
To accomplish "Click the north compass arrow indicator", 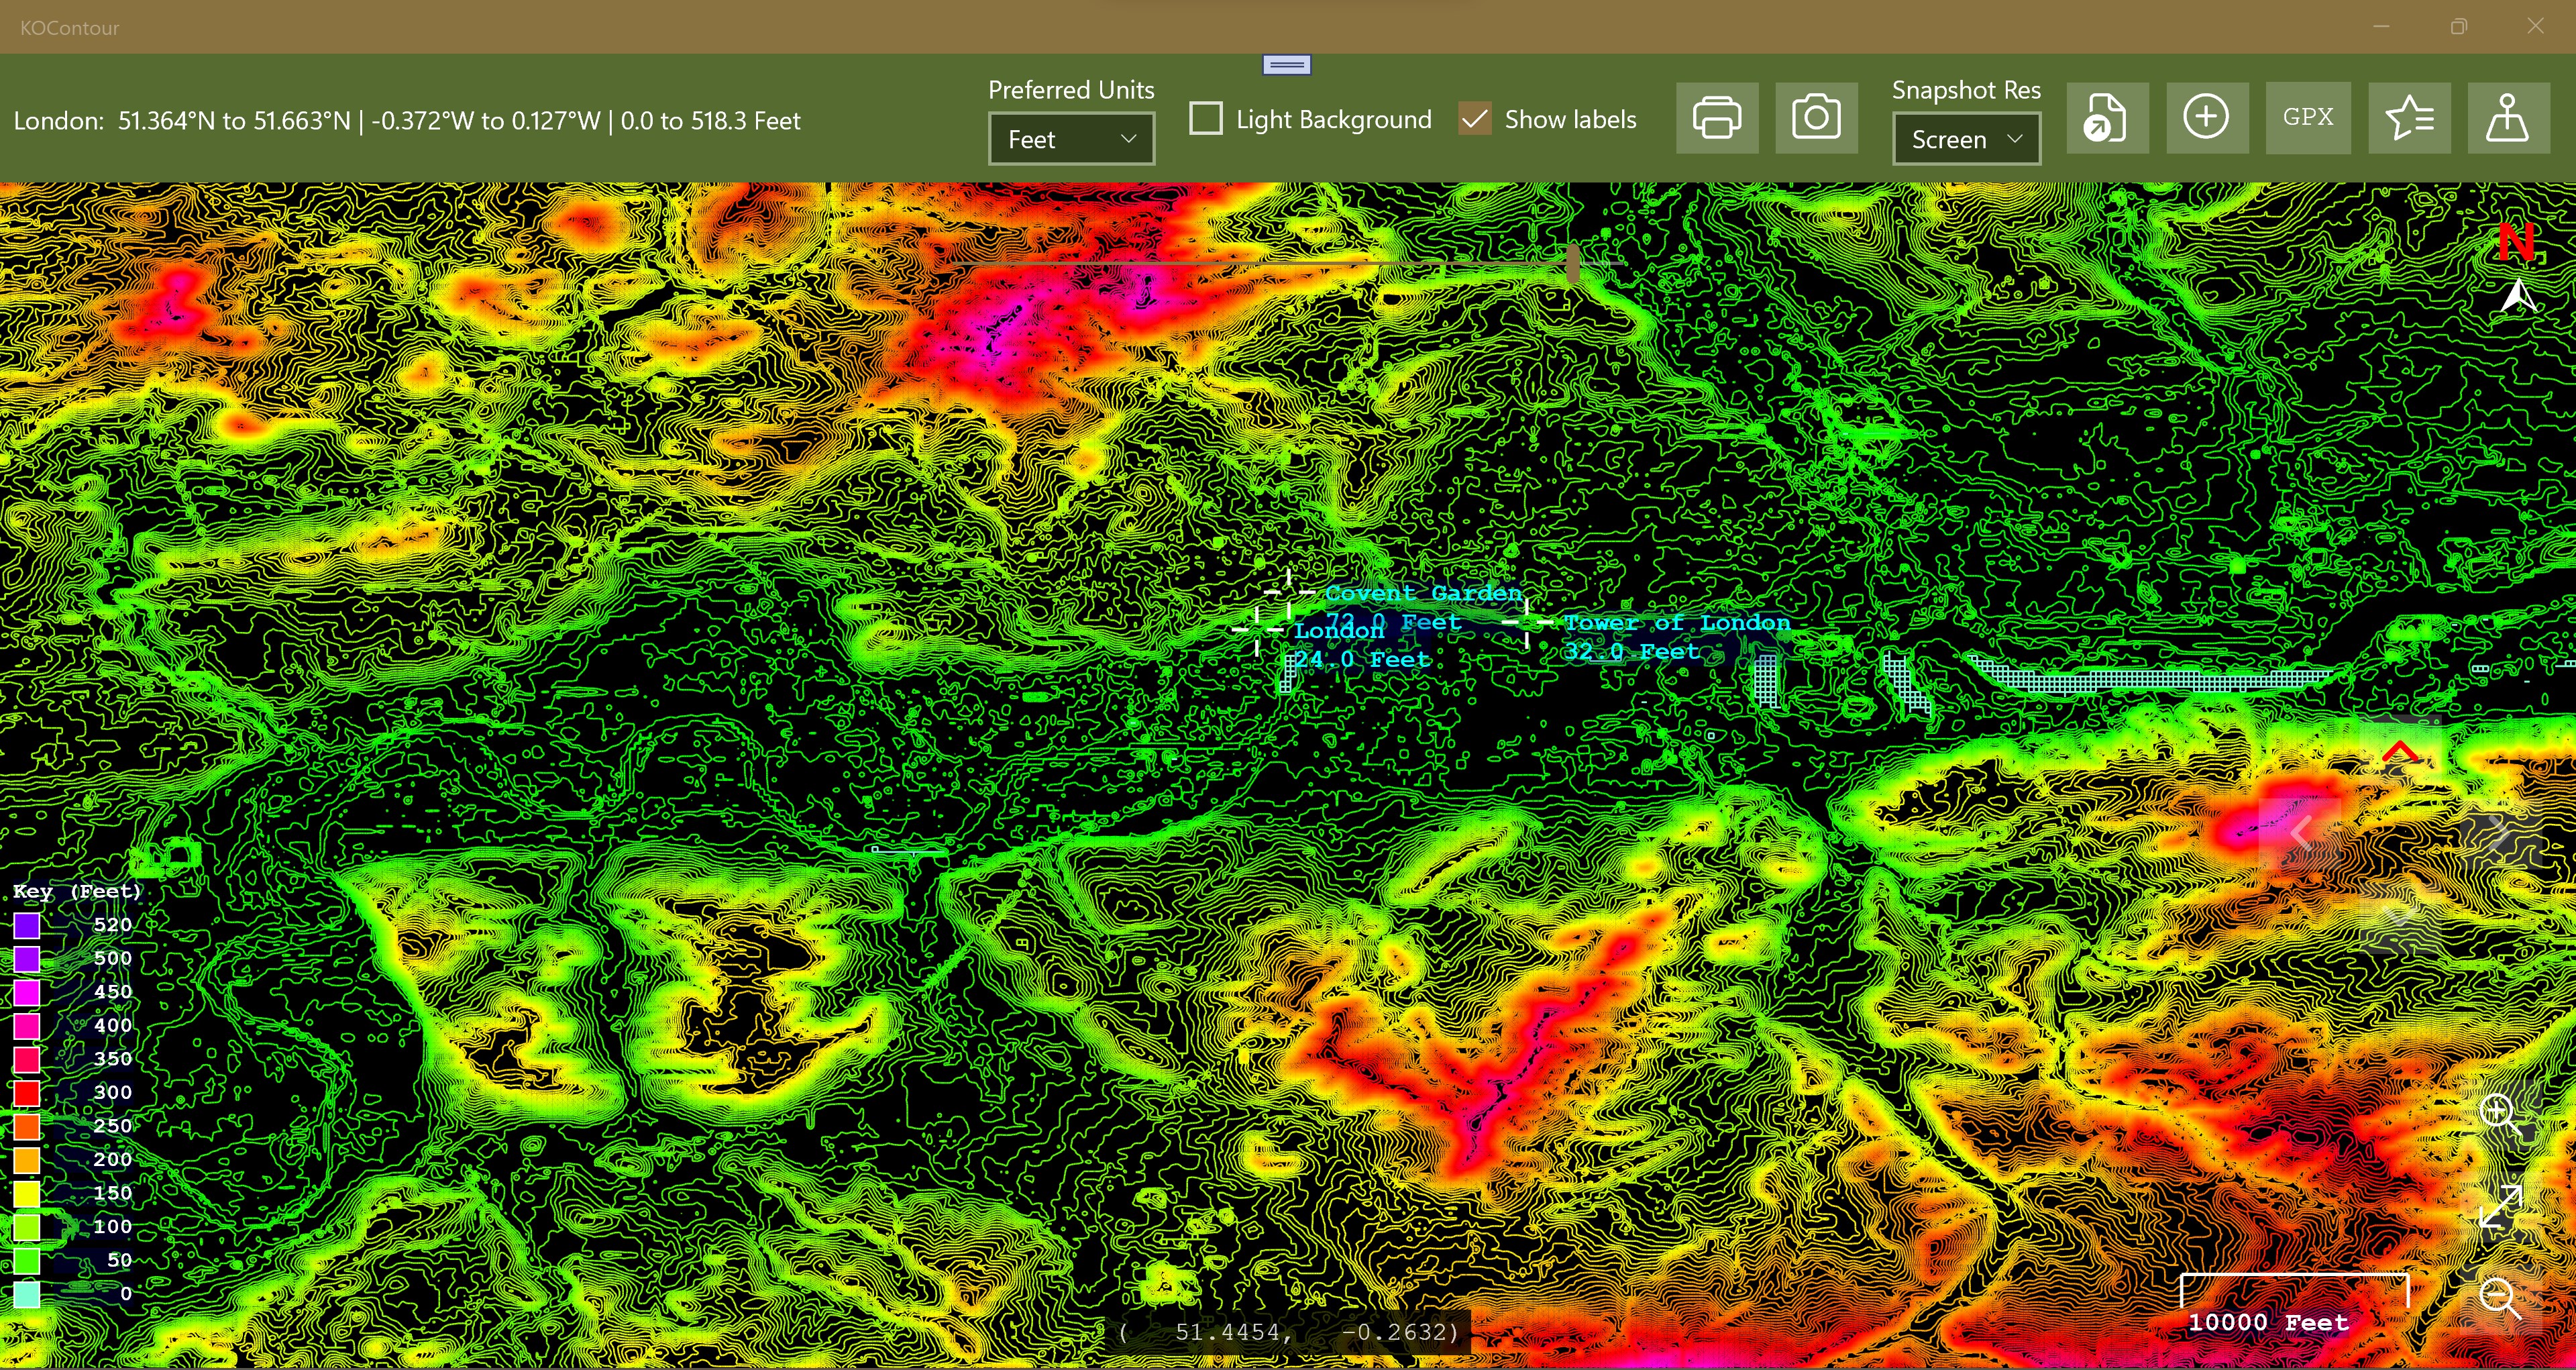I will pyautogui.click(x=2519, y=296).
